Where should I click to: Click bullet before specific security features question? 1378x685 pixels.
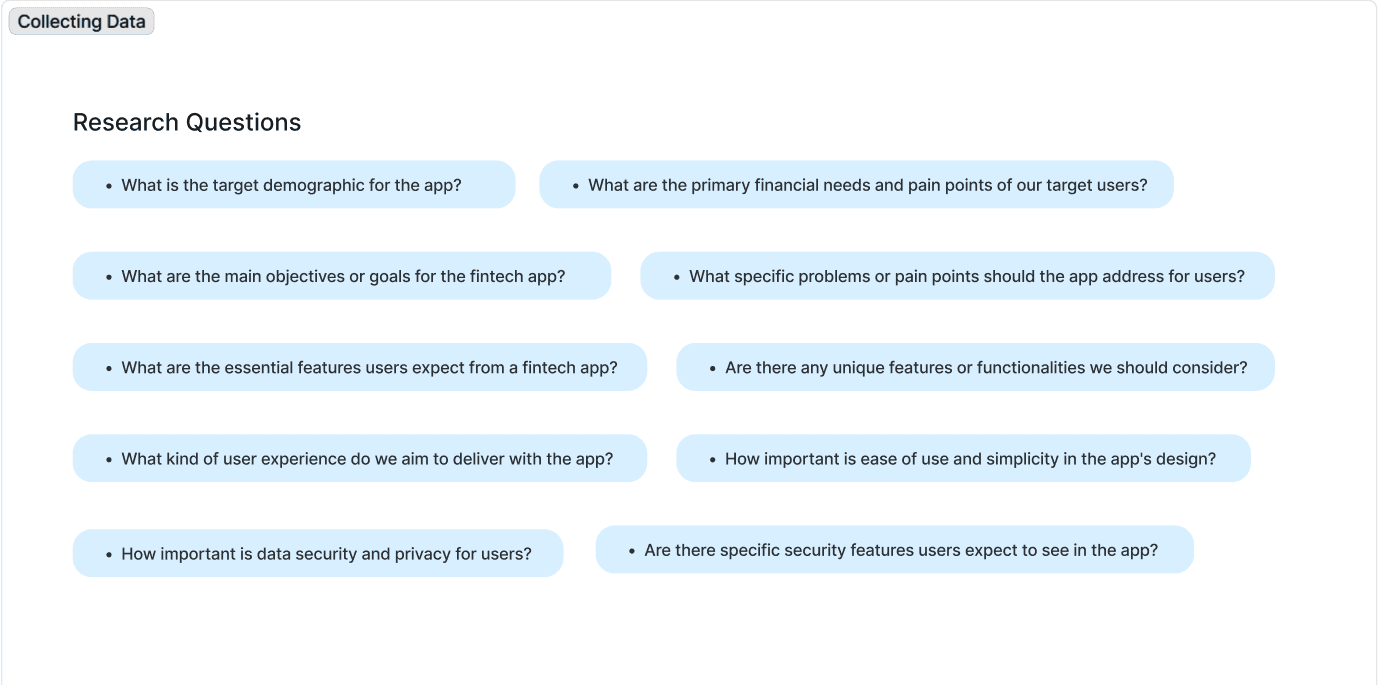pyautogui.click(x=631, y=551)
